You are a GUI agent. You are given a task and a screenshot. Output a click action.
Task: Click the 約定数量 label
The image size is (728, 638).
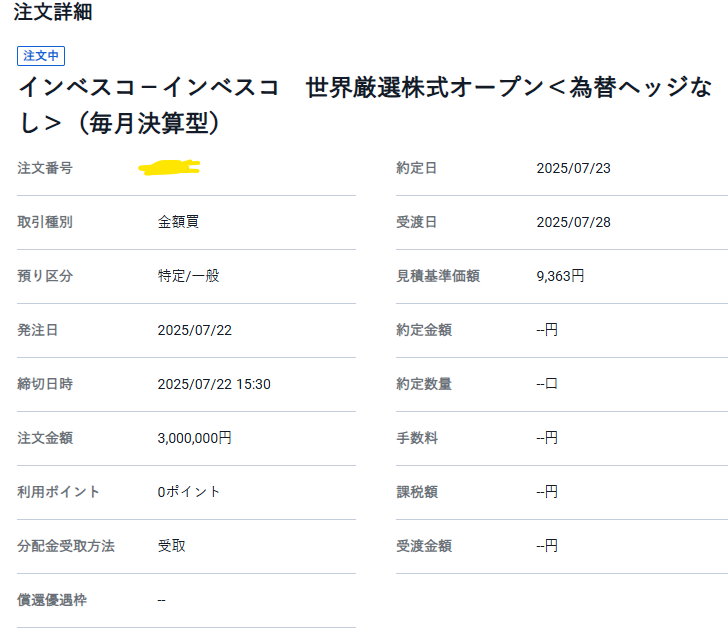pyautogui.click(x=424, y=384)
